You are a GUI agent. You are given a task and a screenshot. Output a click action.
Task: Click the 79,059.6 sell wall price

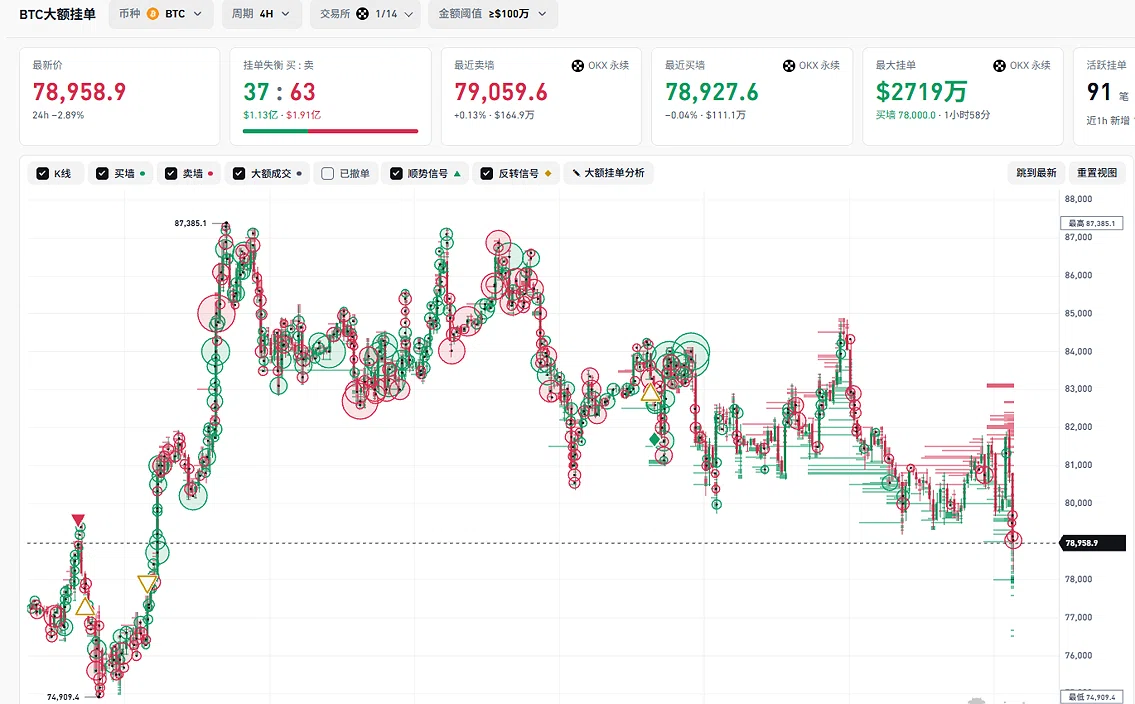click(501, 92)
